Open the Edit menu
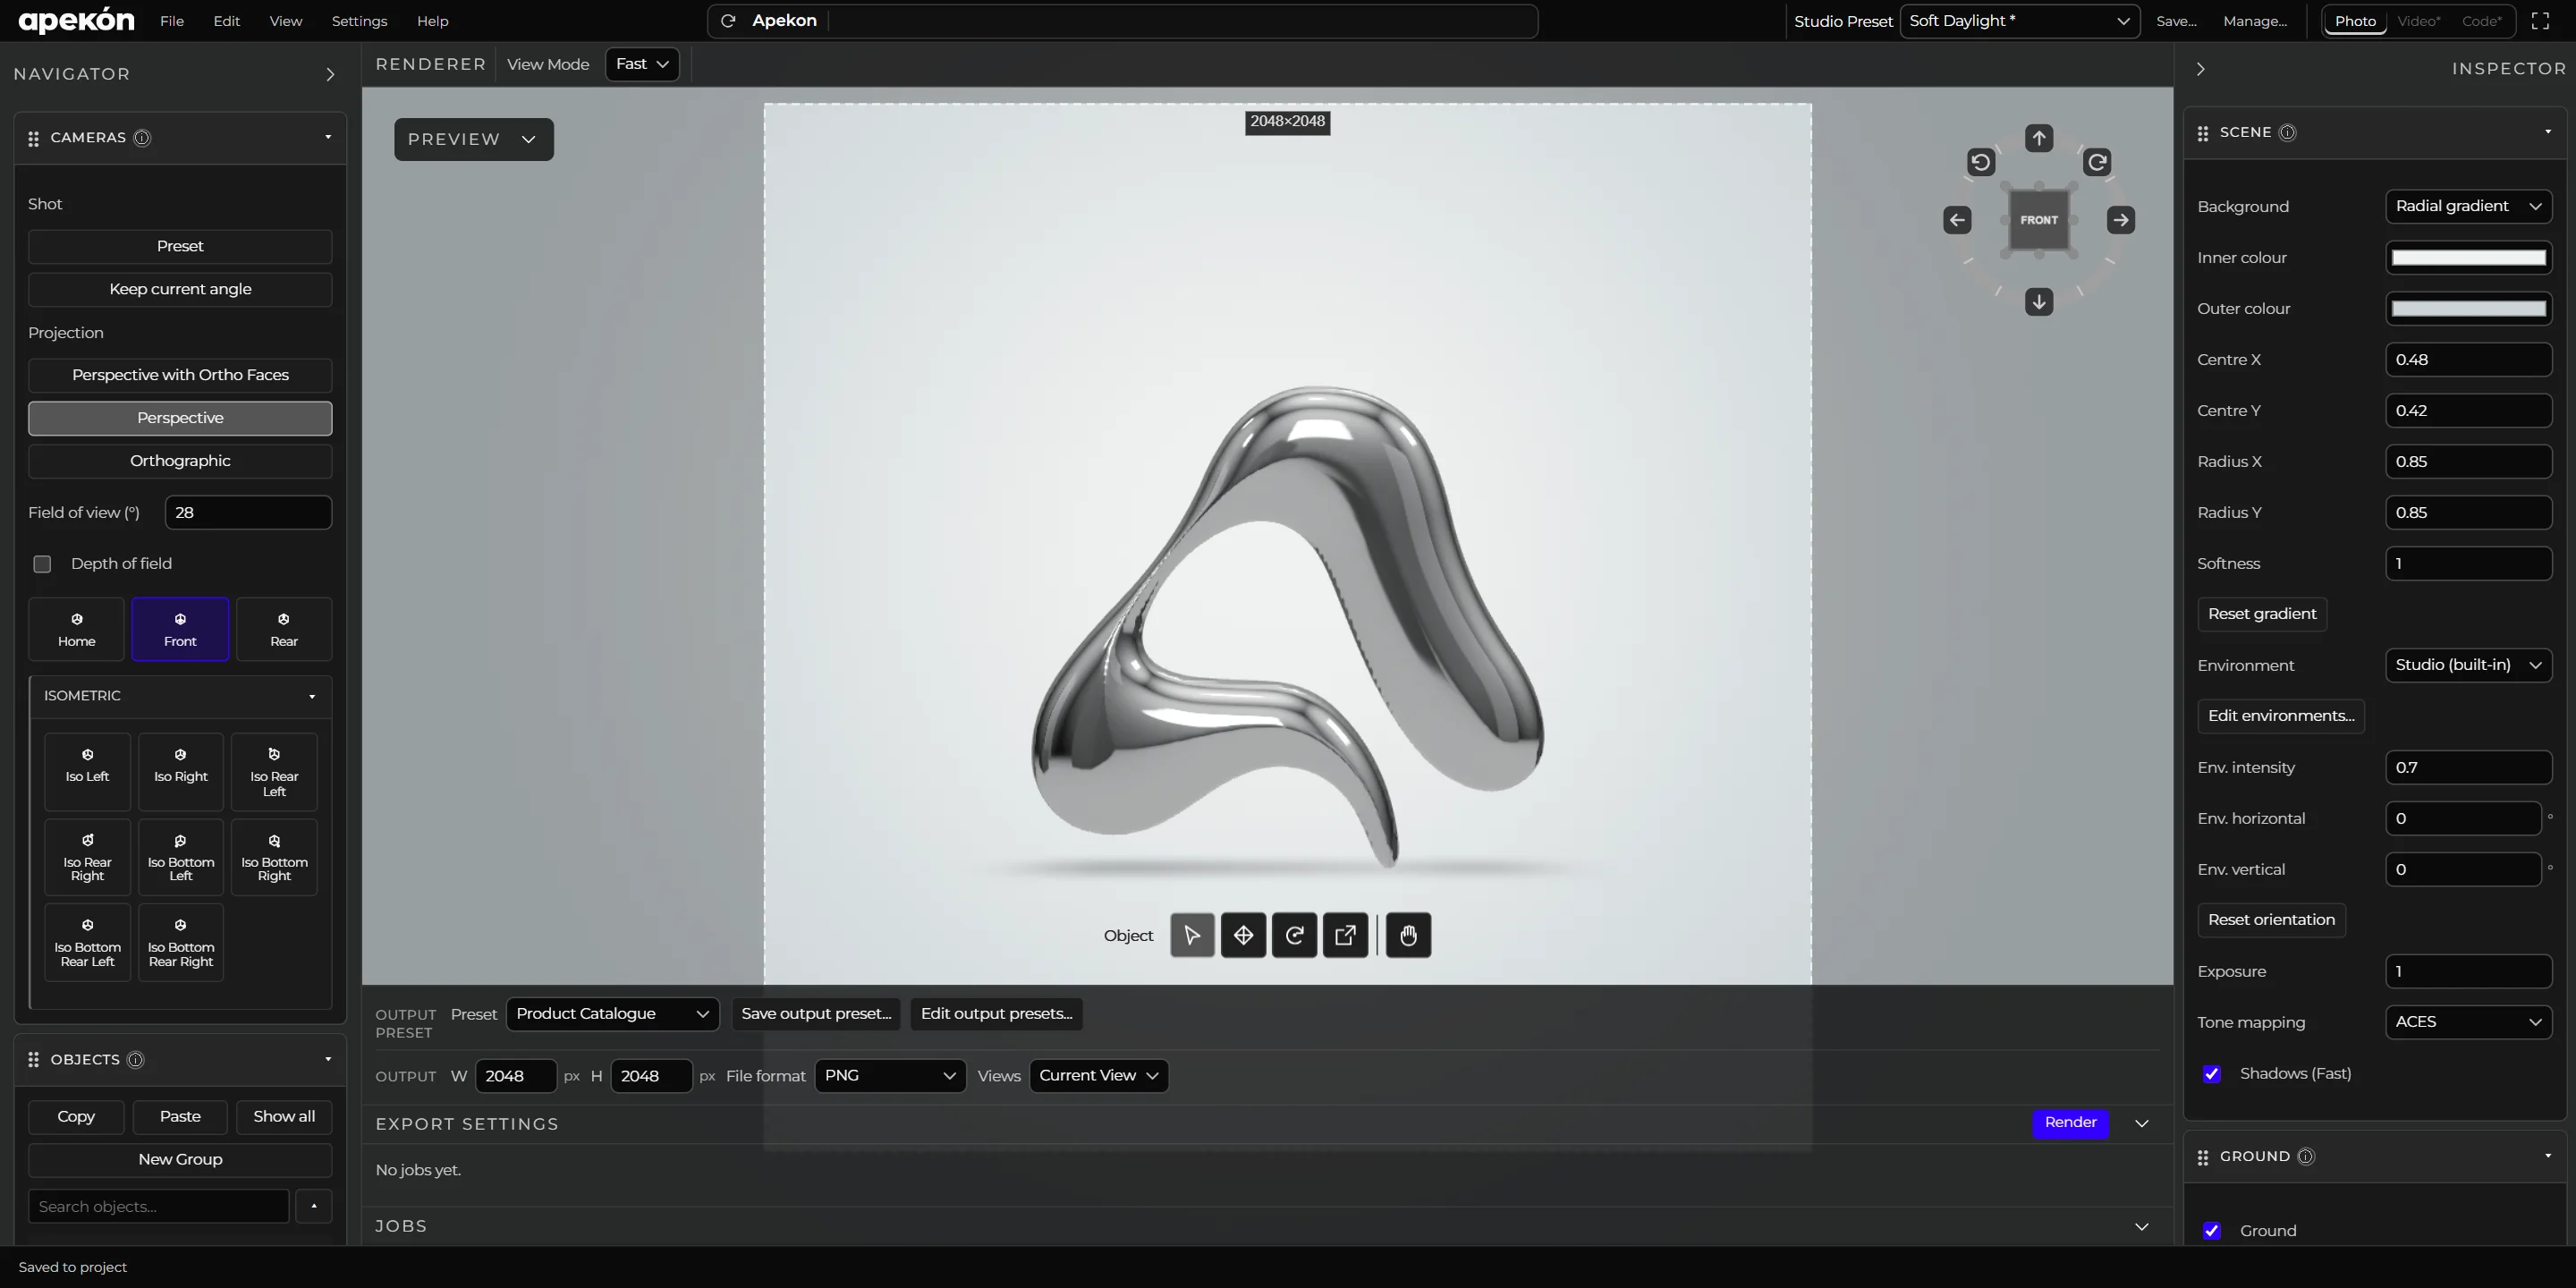This screenshot has height=1288, width=2576. [226, 21]
